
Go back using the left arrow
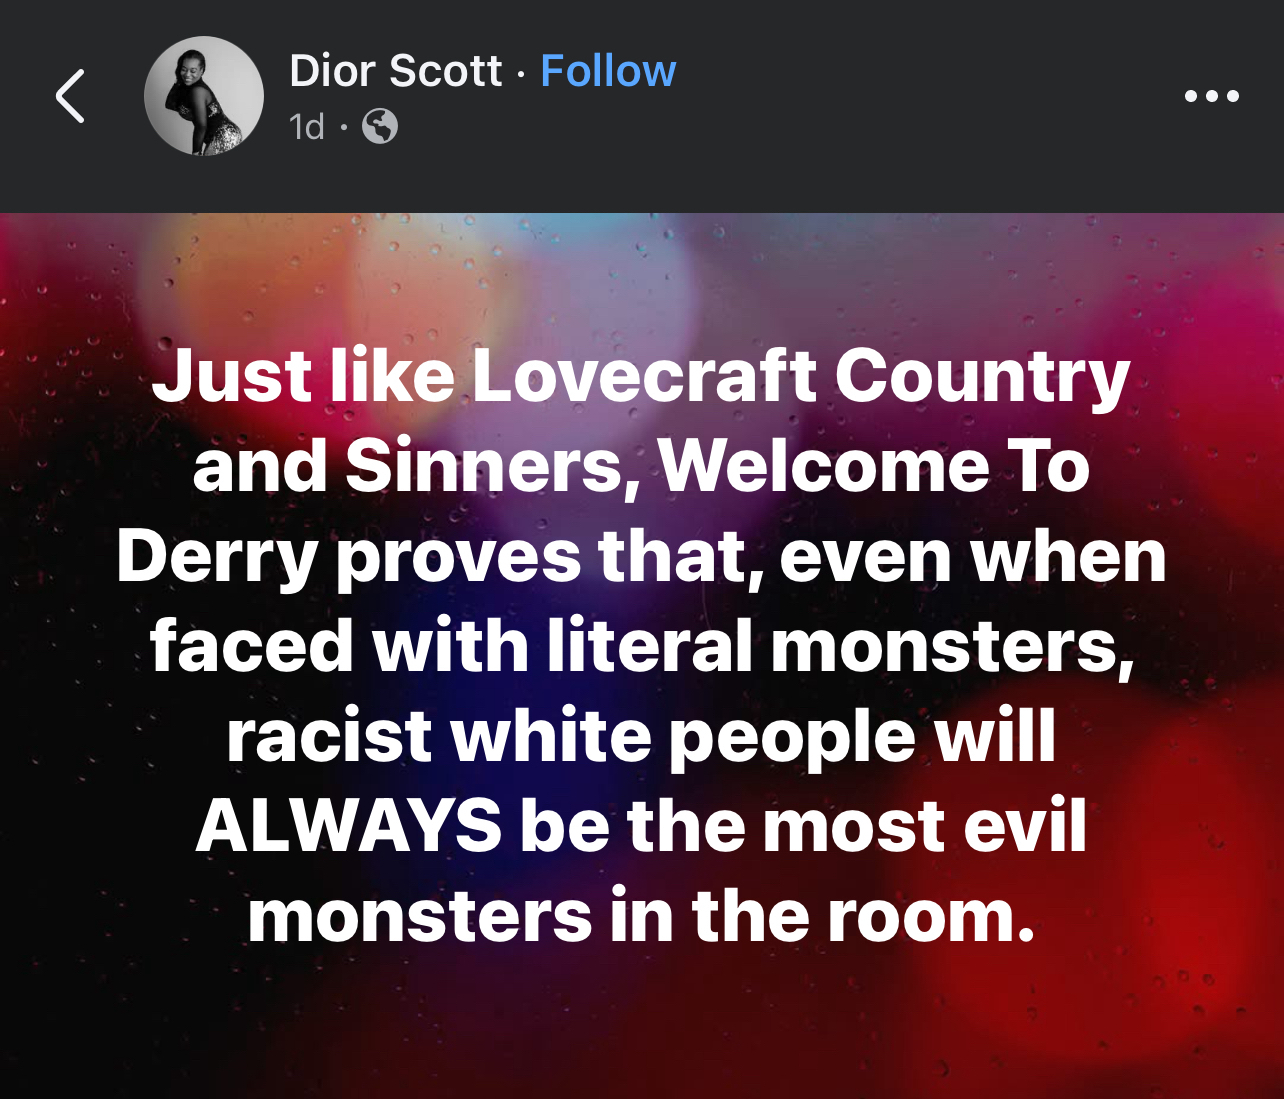(x=70, y=97)
